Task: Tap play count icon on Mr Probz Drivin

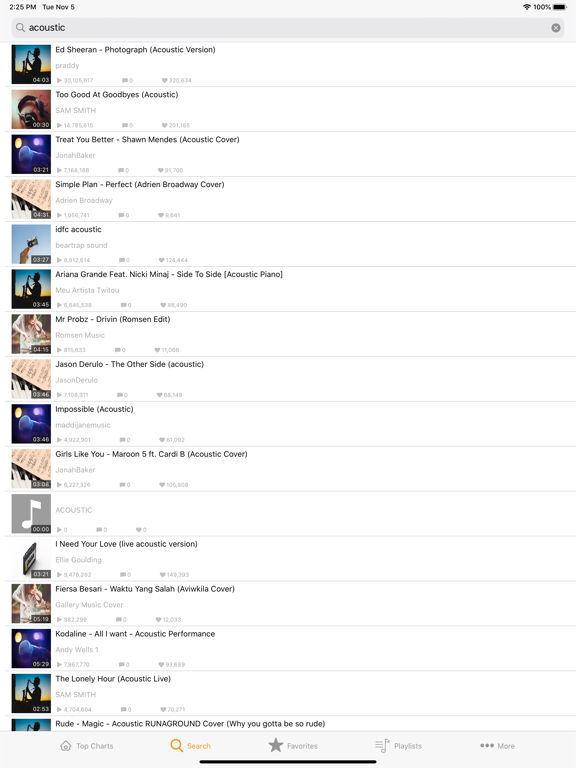Action: (59, 350)
